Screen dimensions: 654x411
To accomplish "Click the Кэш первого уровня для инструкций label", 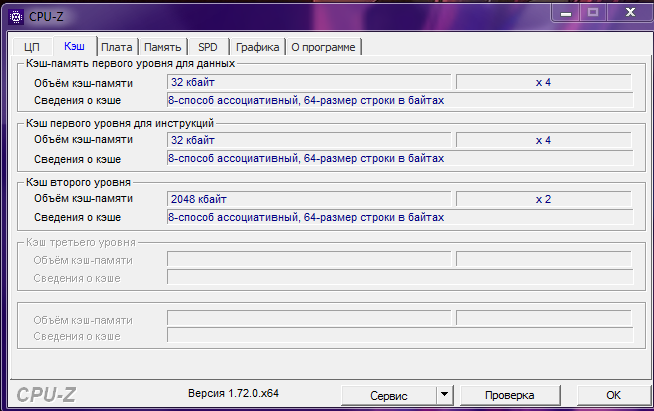I will coord(120,124).
